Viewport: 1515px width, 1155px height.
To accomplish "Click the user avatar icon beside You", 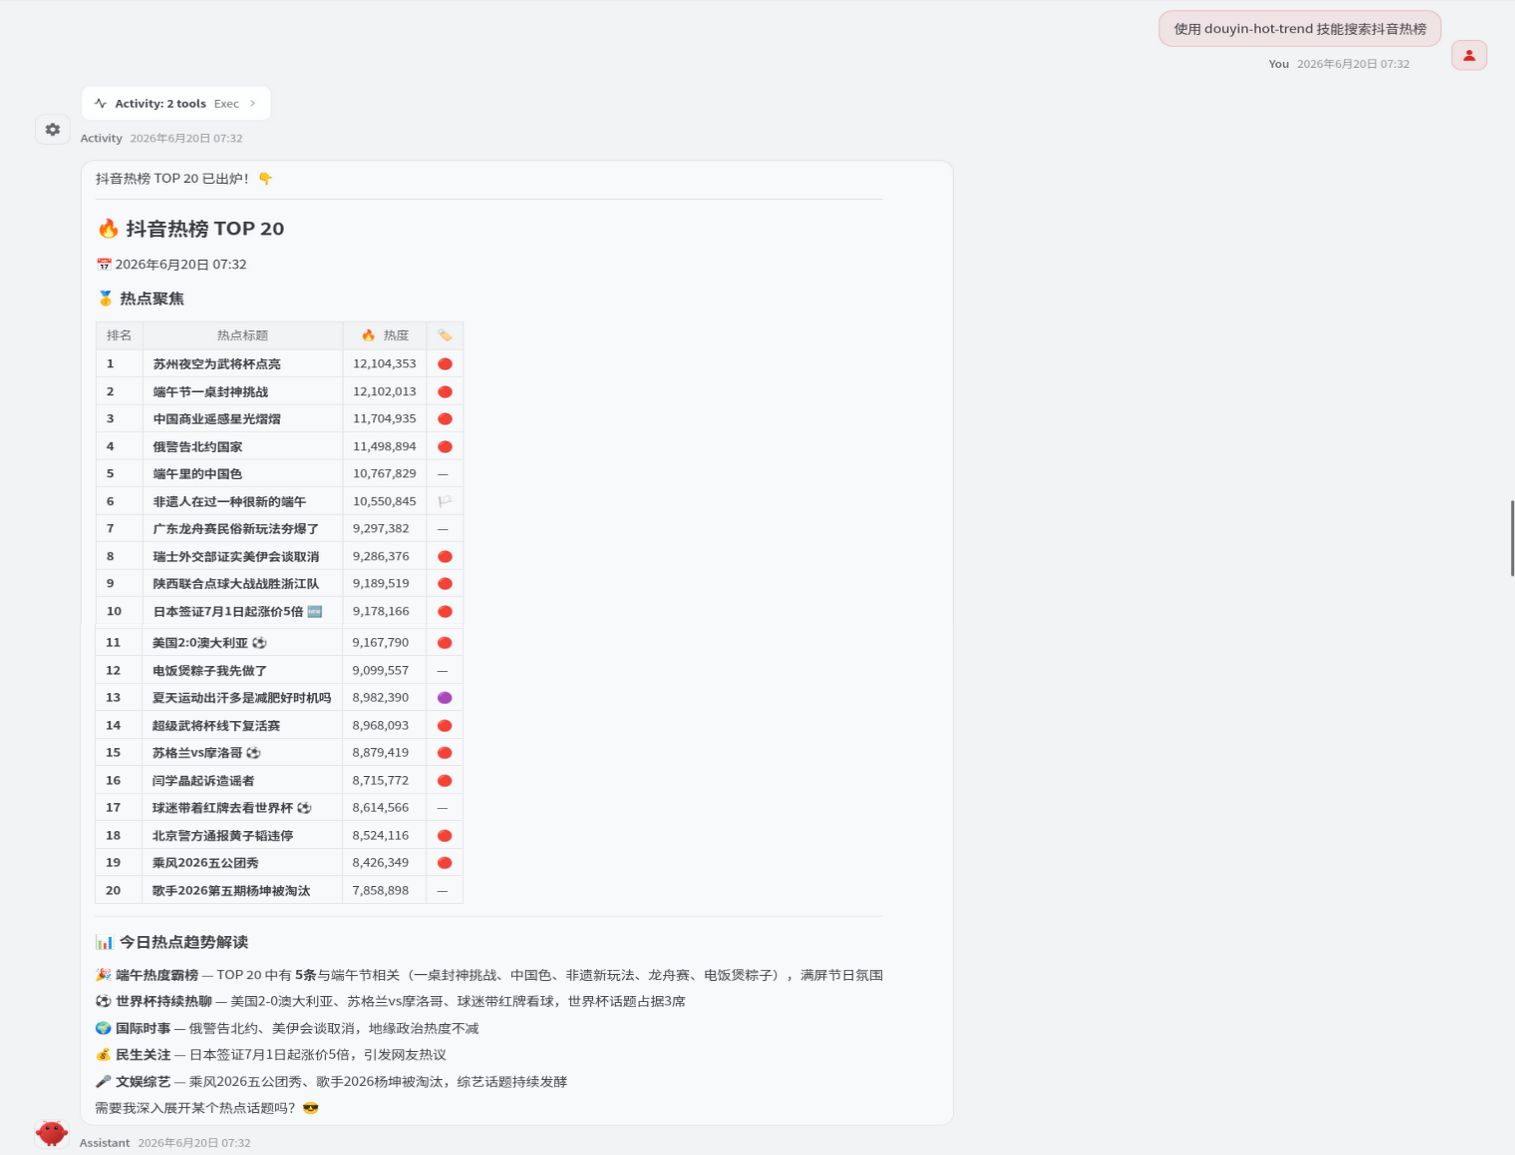I will coord(1469,56).
